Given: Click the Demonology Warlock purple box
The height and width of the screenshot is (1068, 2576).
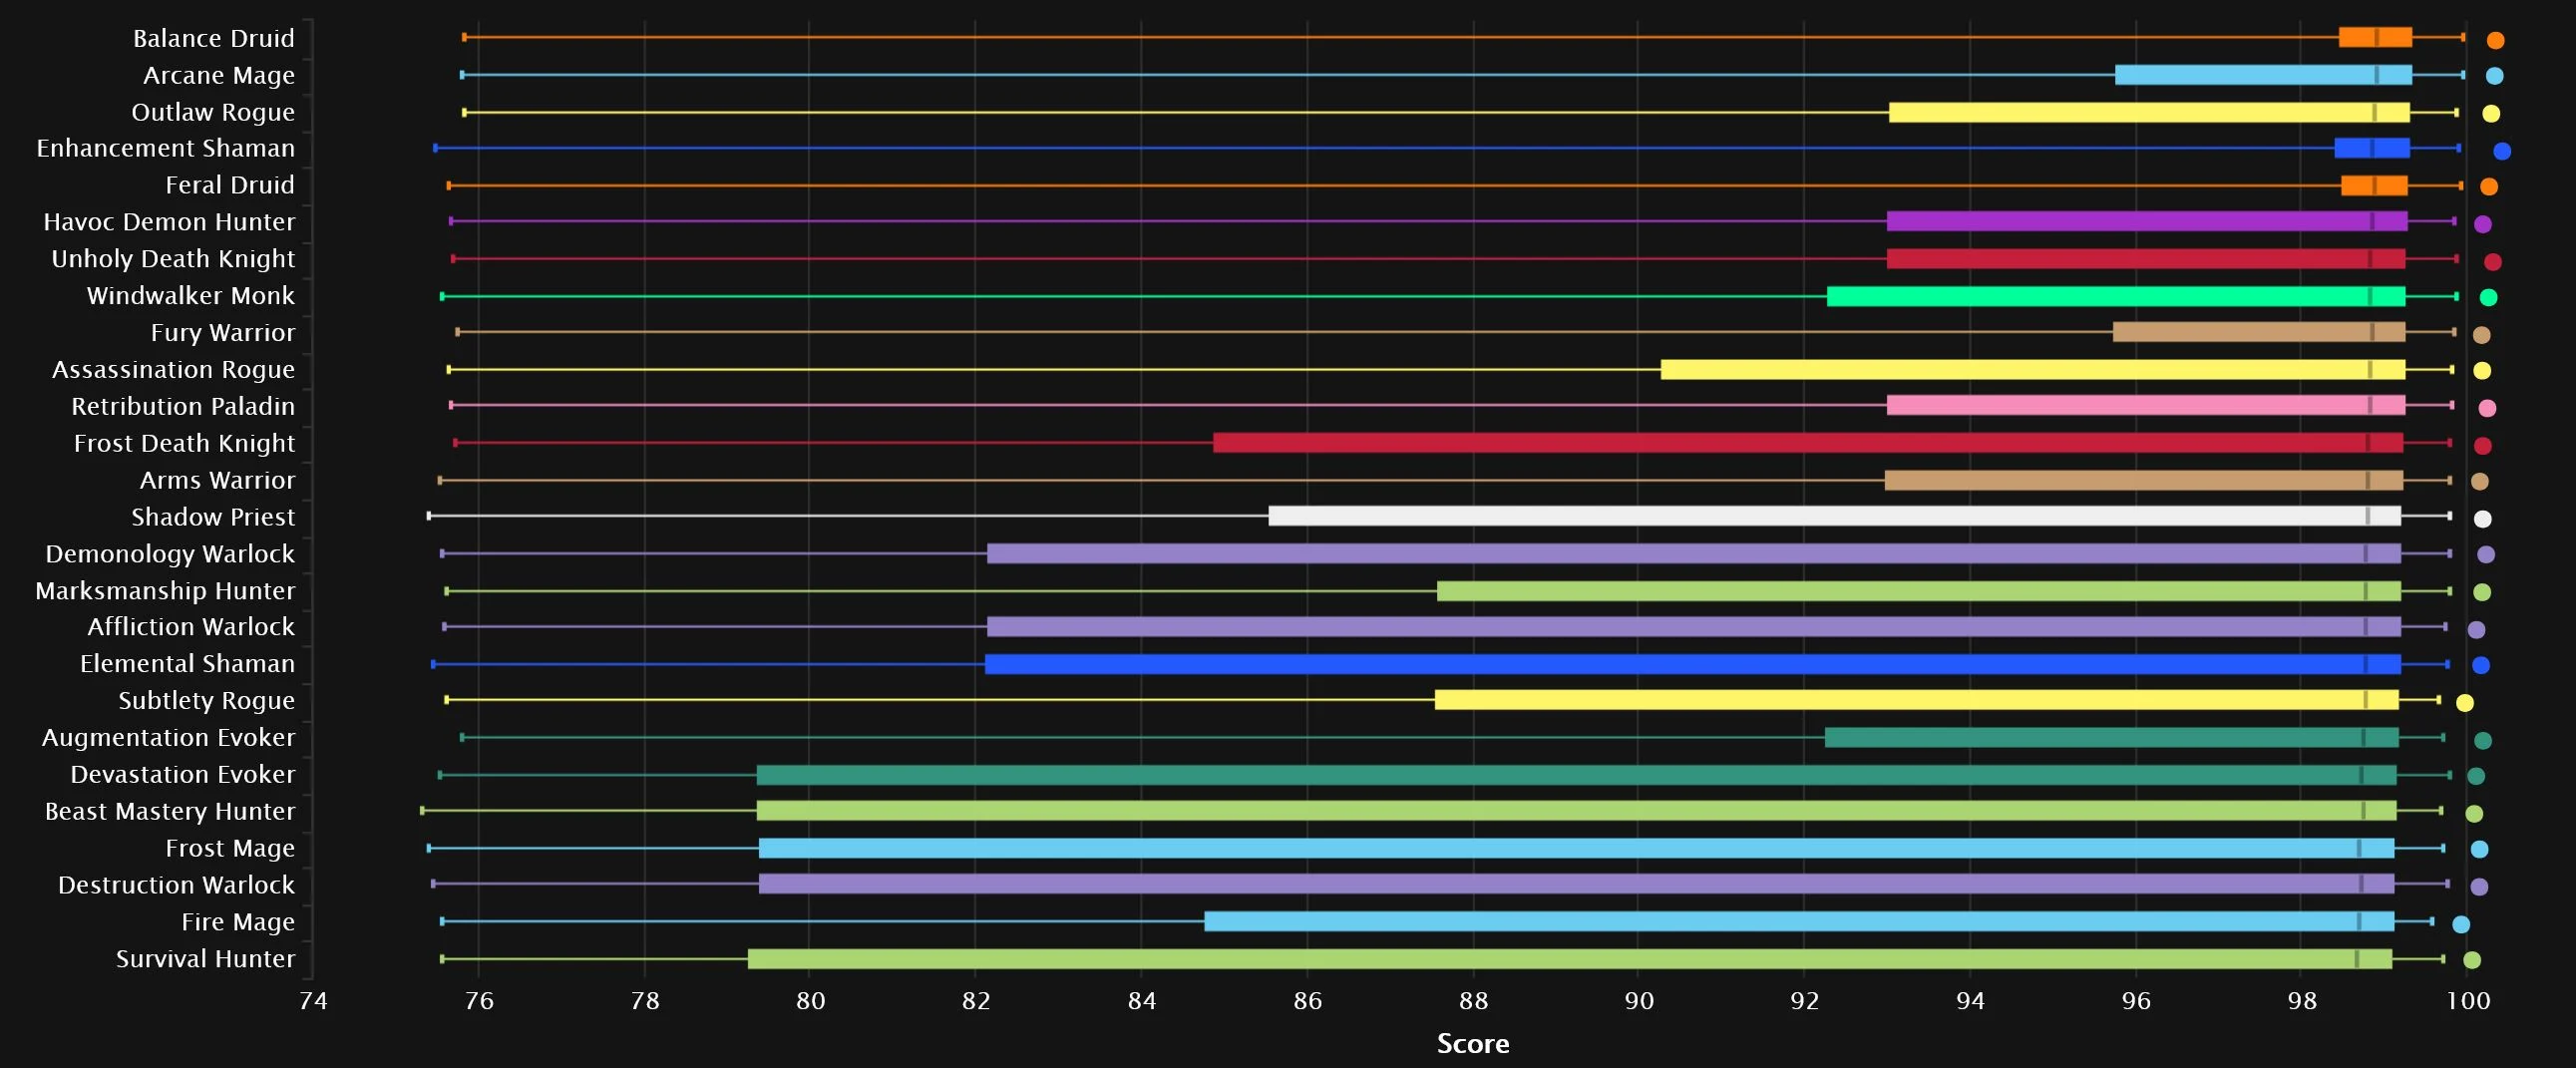Looking at the screenshot, I should tap(1694, 554).
